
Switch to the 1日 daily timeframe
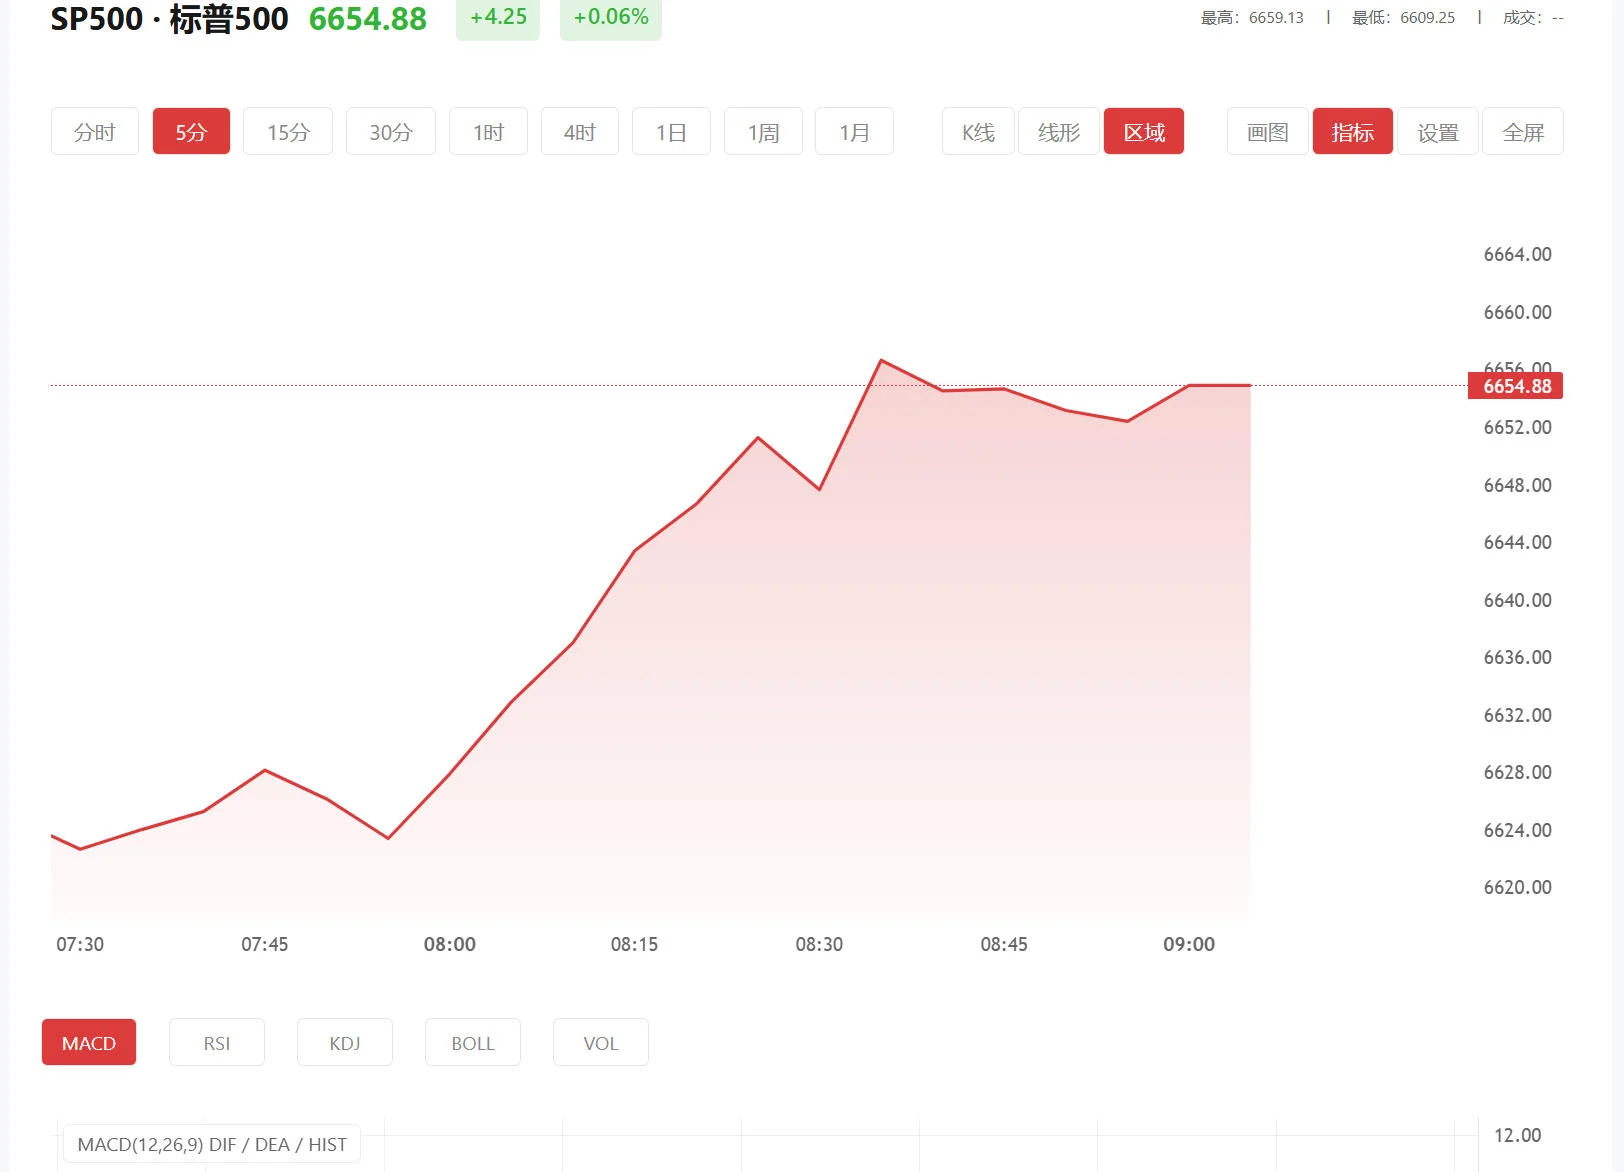(671, 131)
